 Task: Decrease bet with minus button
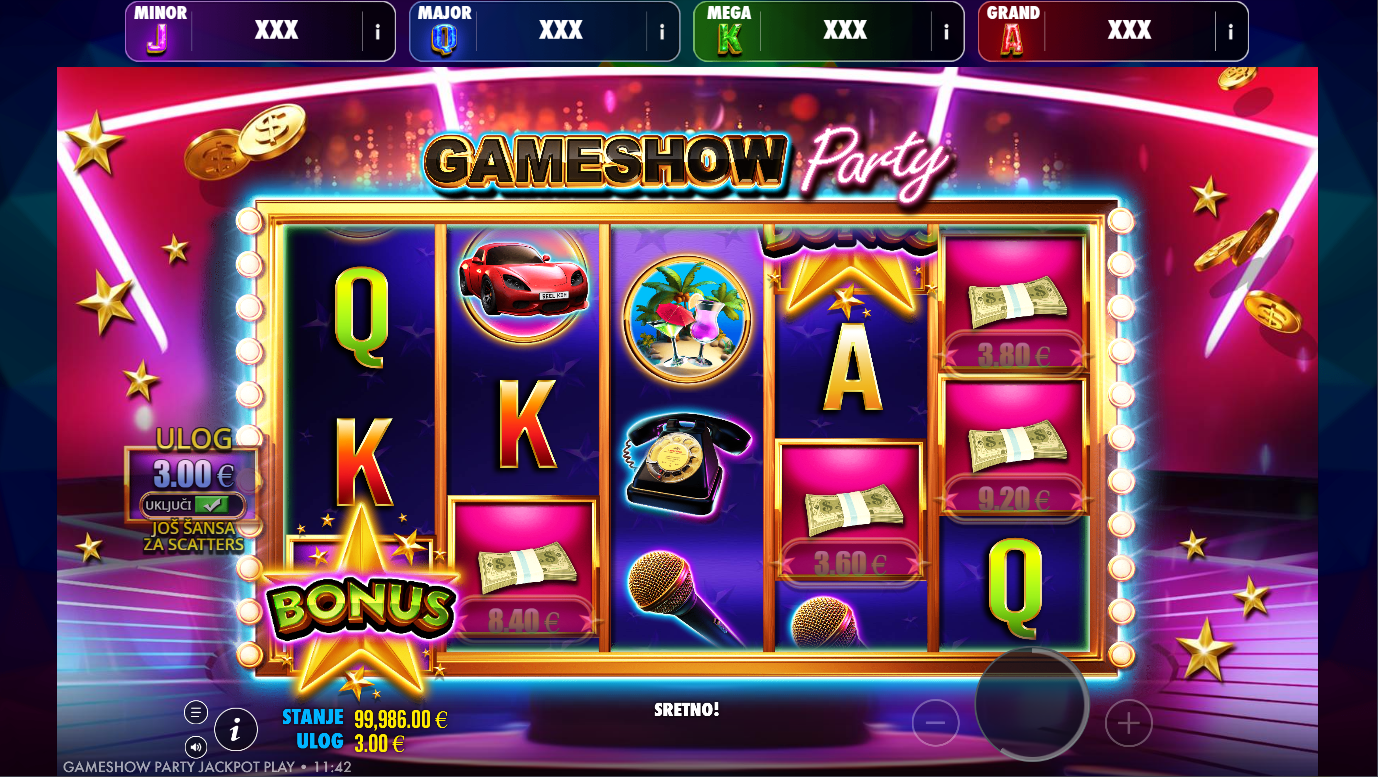[936, 722]
